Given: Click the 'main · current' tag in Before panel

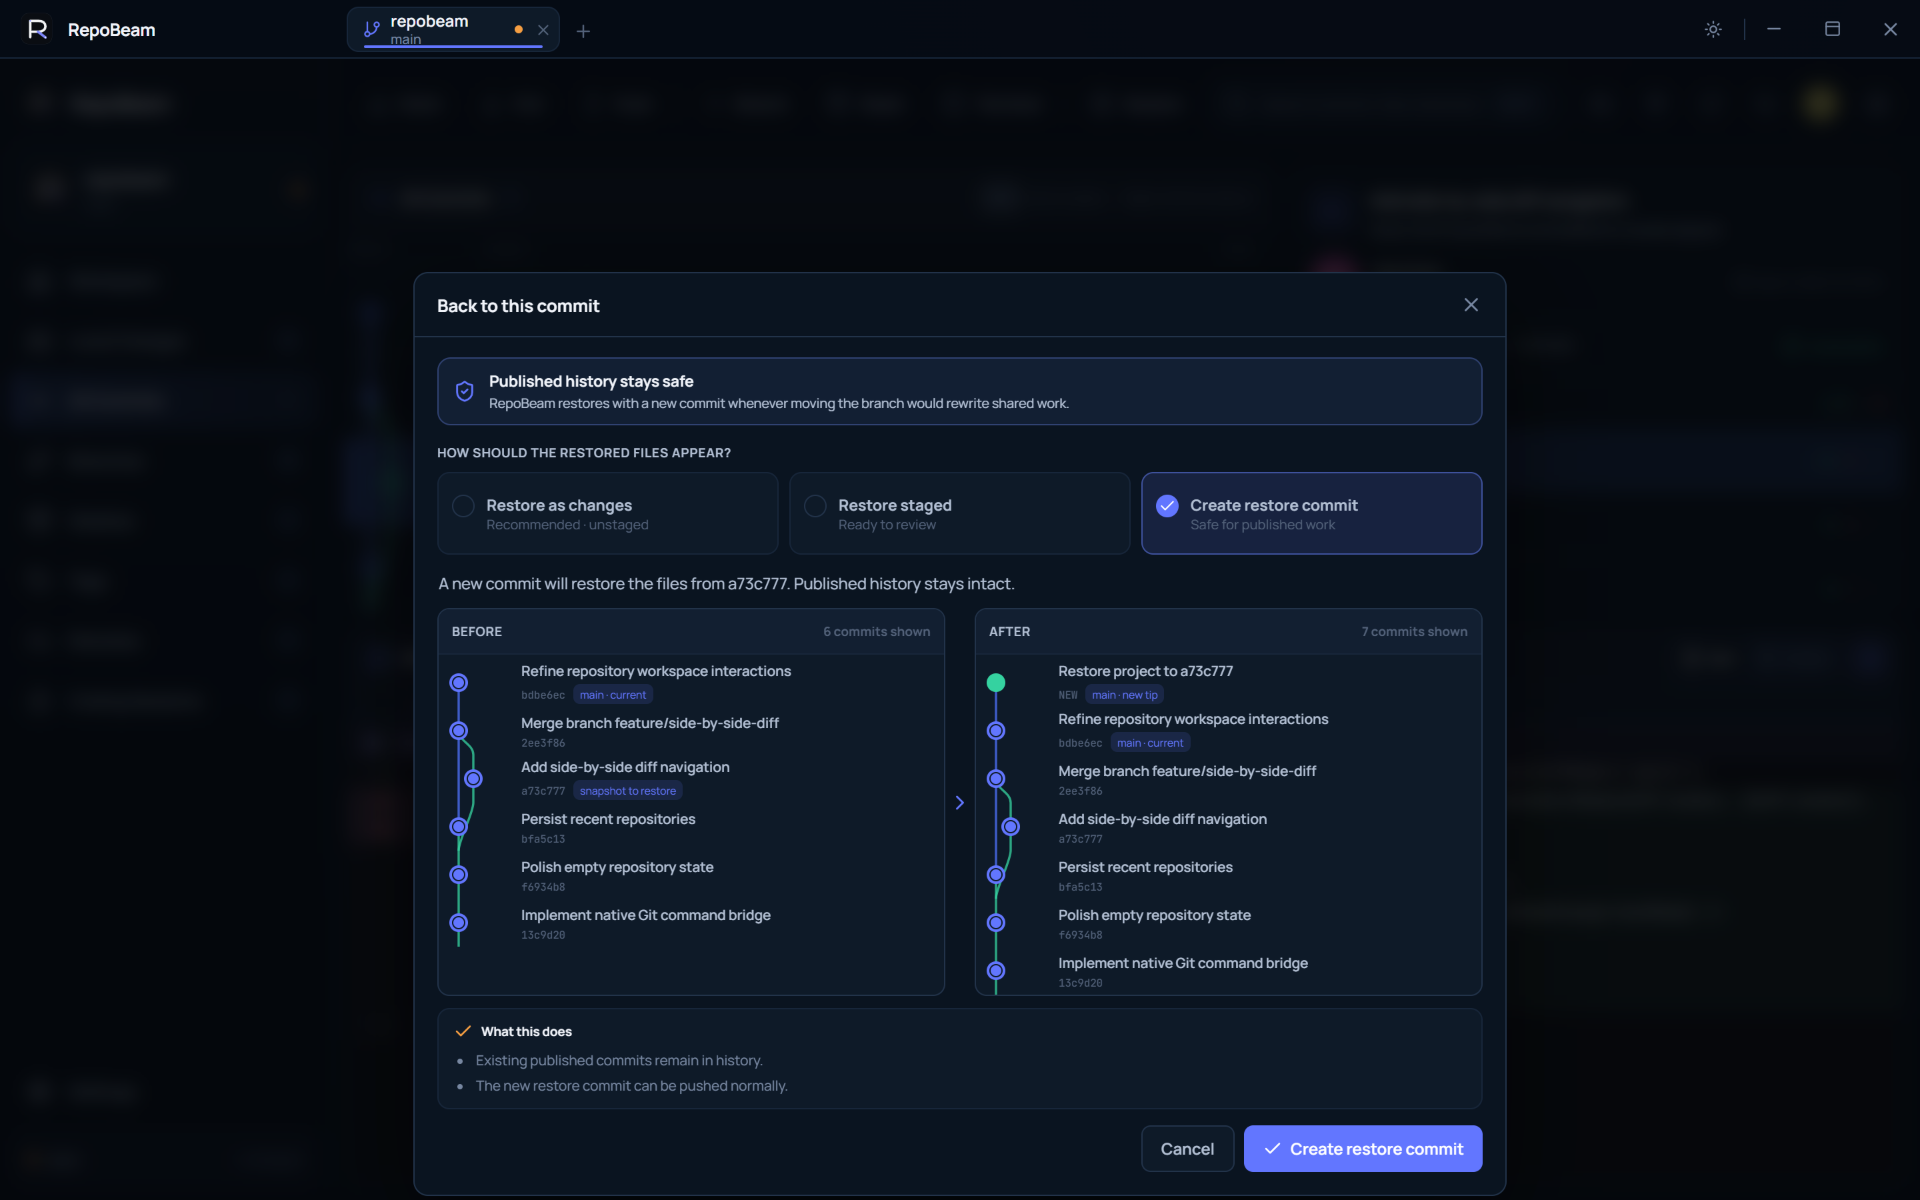Looking at the screenshot, I should tap(613, 695).
